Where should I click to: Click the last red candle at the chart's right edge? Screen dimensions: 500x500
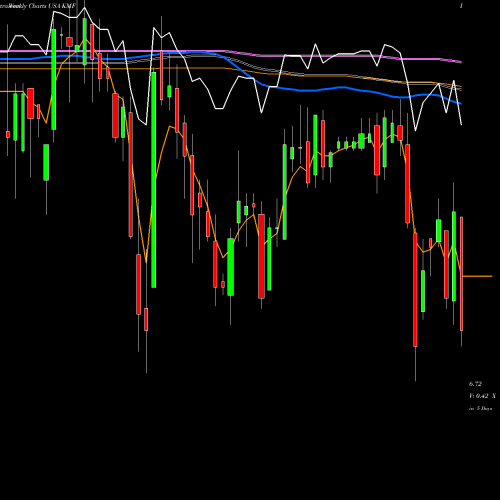(x=462, y=274)
